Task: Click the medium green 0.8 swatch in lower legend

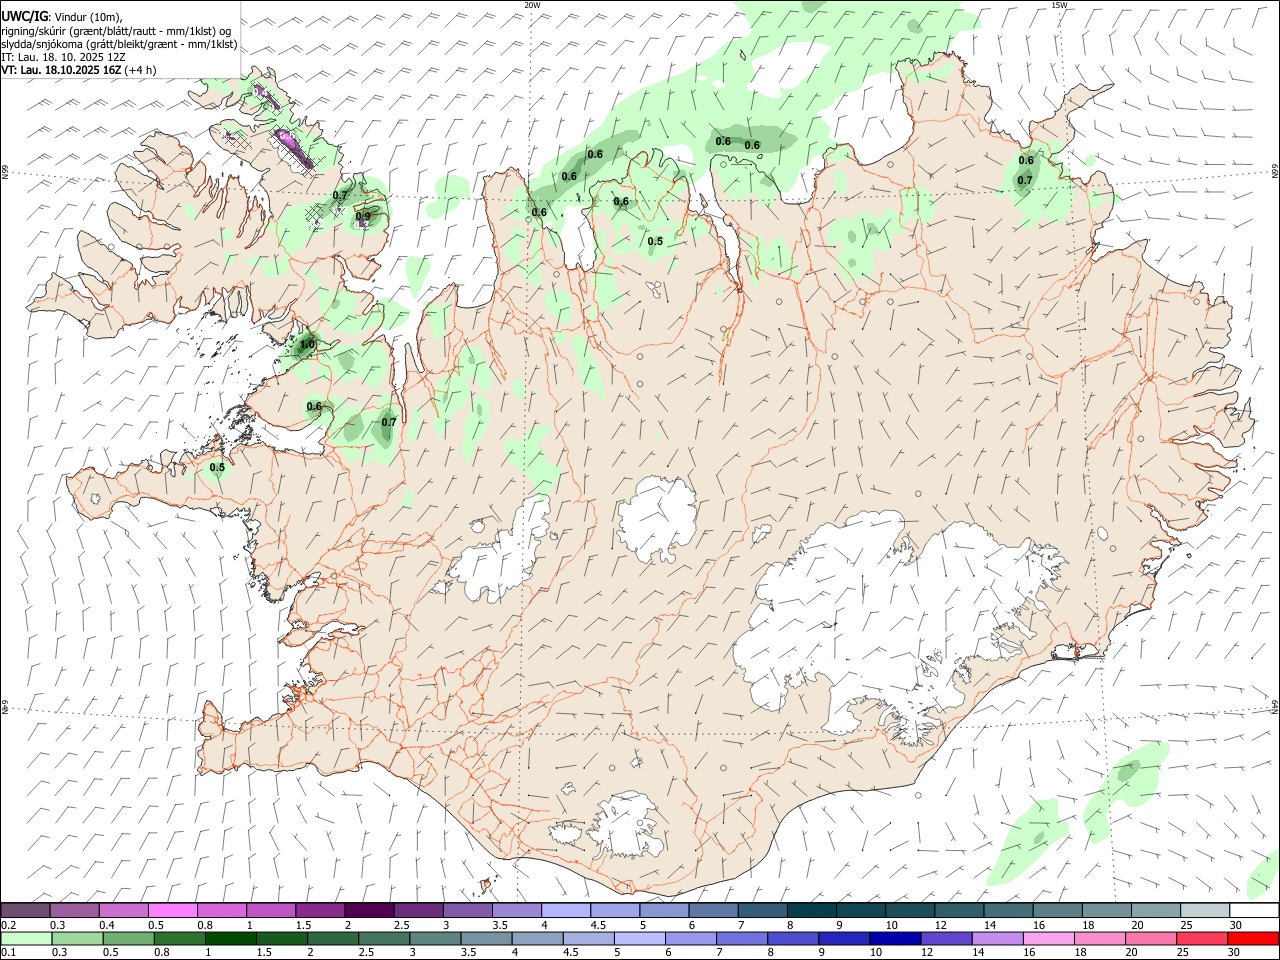Action: pos(179,938)
